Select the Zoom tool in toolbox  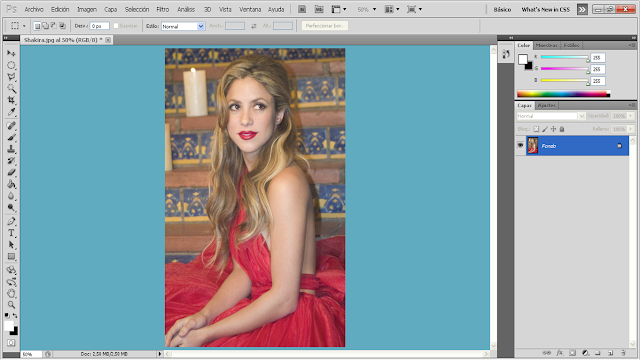point(11,305)
